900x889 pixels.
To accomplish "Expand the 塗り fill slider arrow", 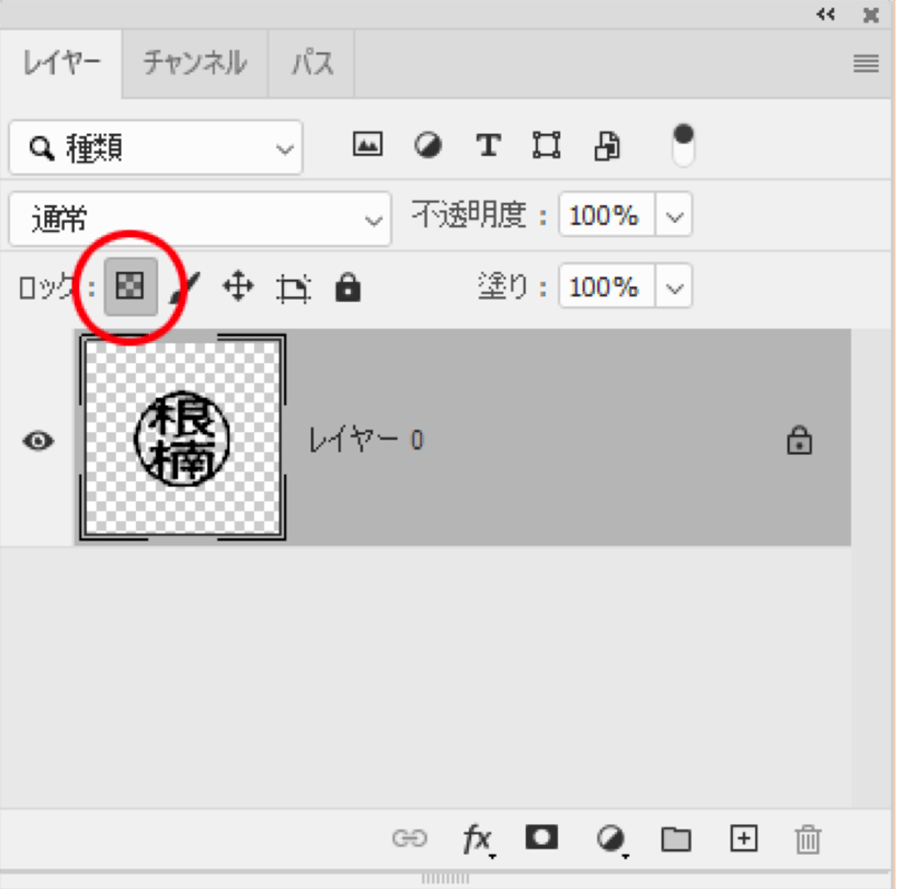I will [x=674, y=286].
